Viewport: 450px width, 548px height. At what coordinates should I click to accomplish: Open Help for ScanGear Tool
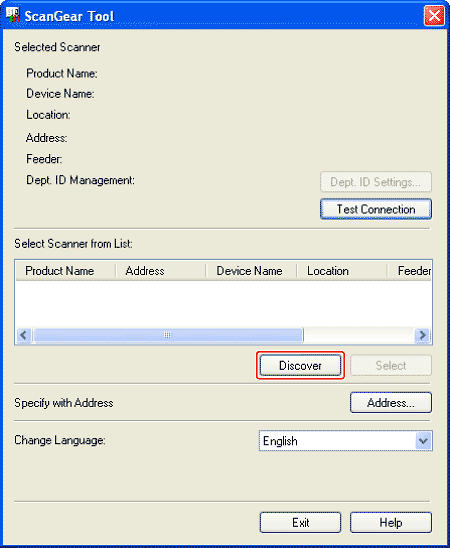391,522
